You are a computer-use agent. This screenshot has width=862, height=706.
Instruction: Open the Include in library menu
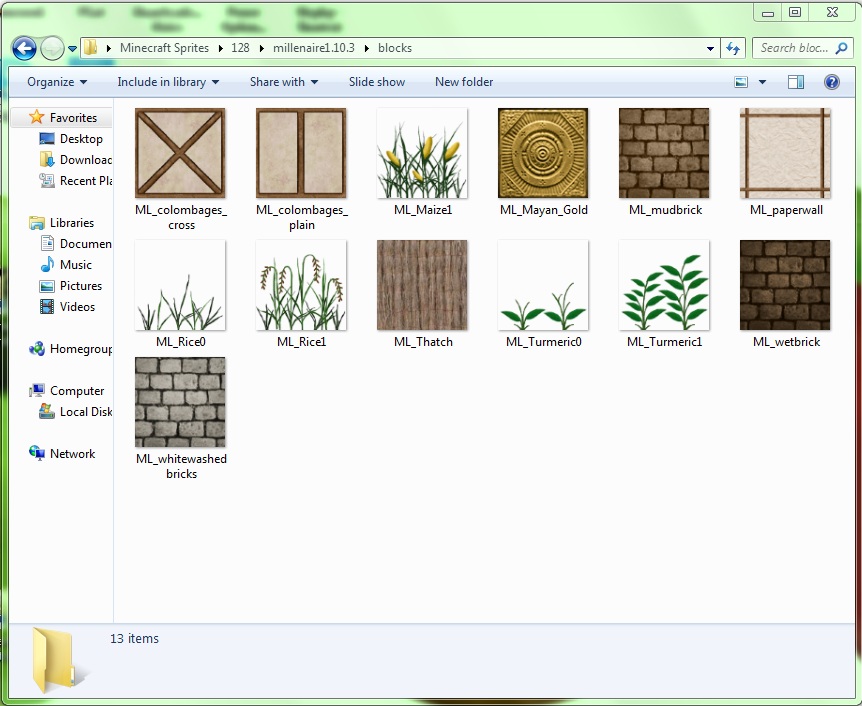[x=167, y=82]
